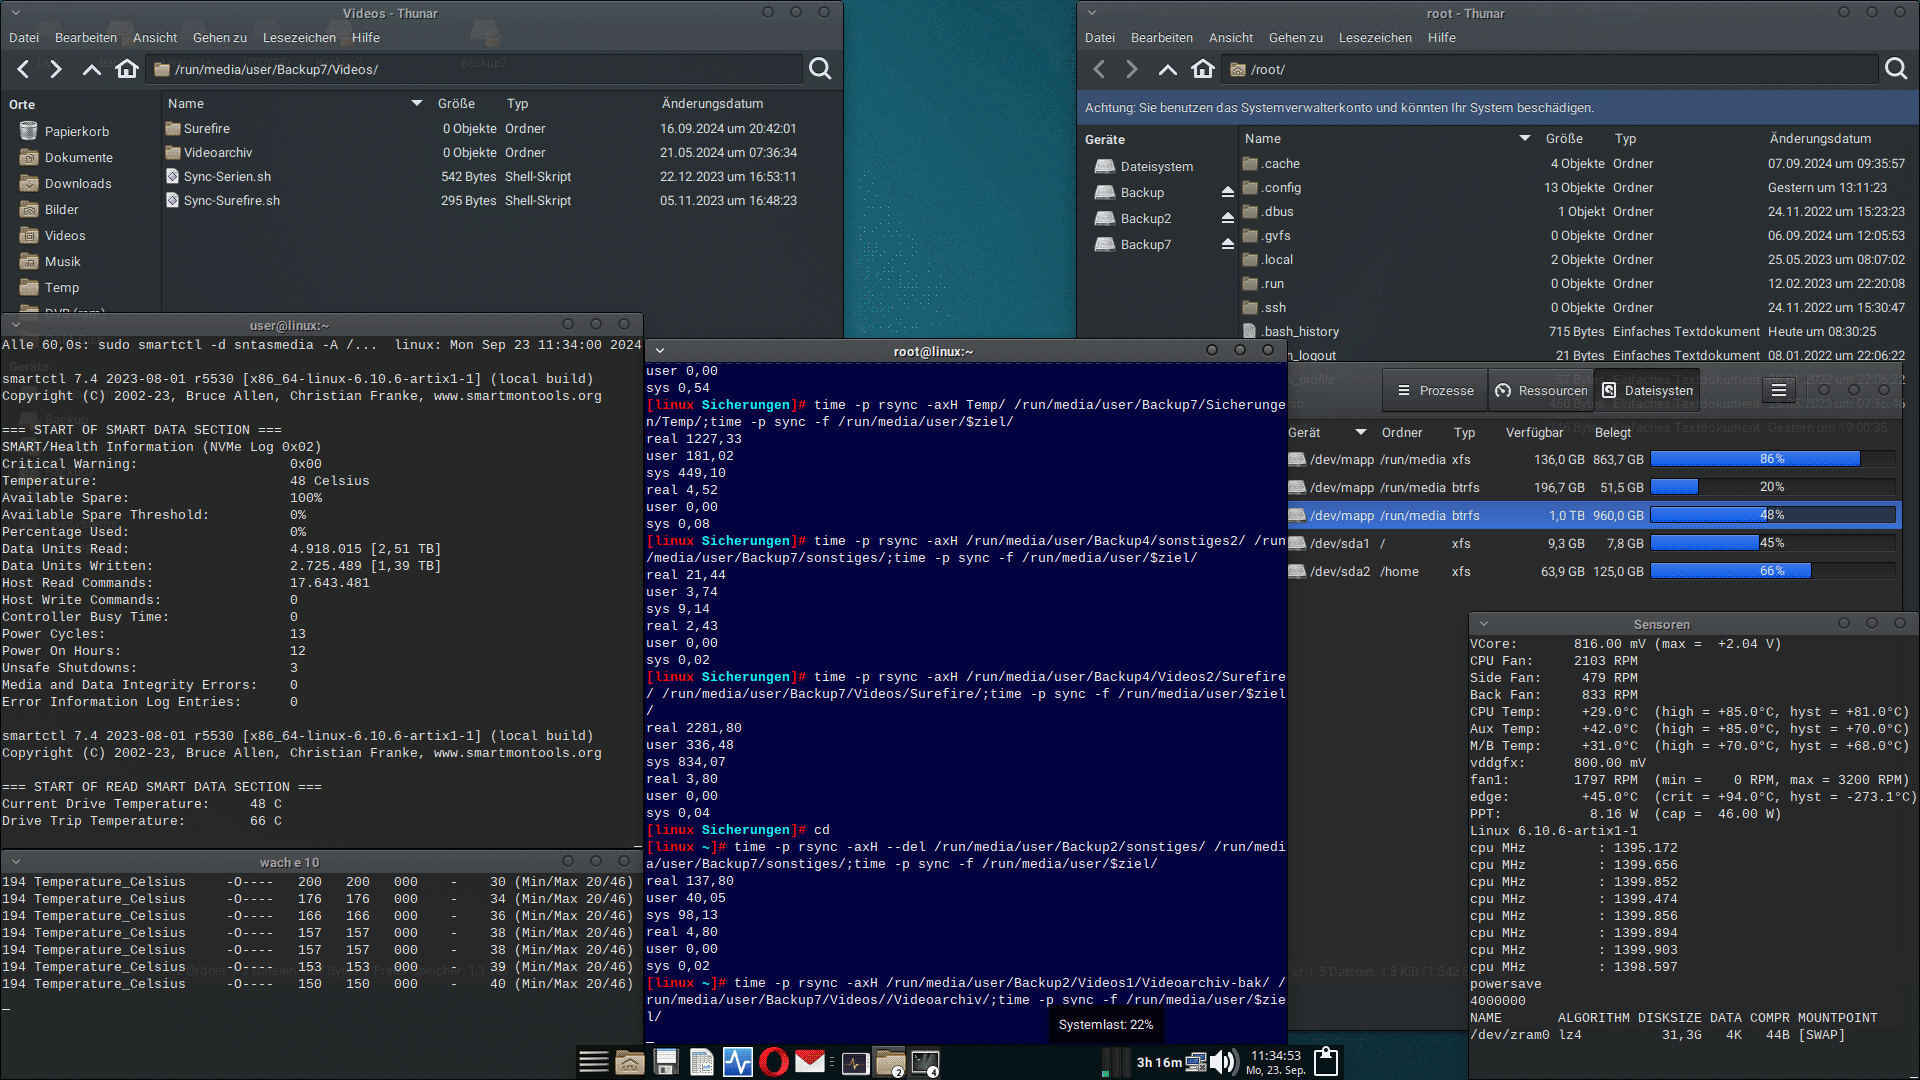Eject the Backup2 device

[x=1227, y=219]
